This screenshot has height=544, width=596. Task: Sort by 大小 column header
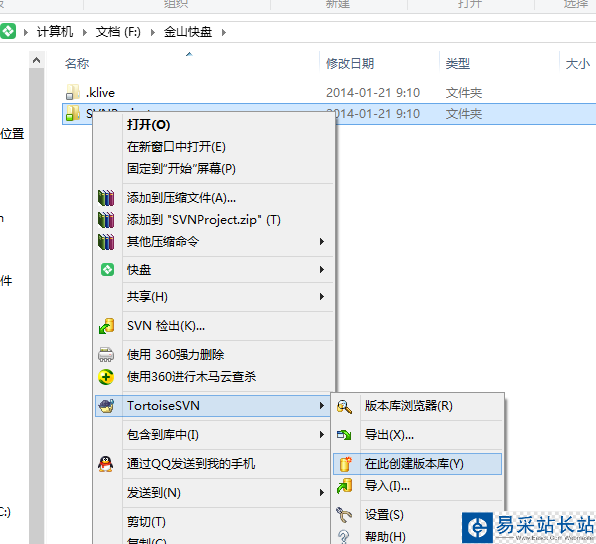click(578, 63)
